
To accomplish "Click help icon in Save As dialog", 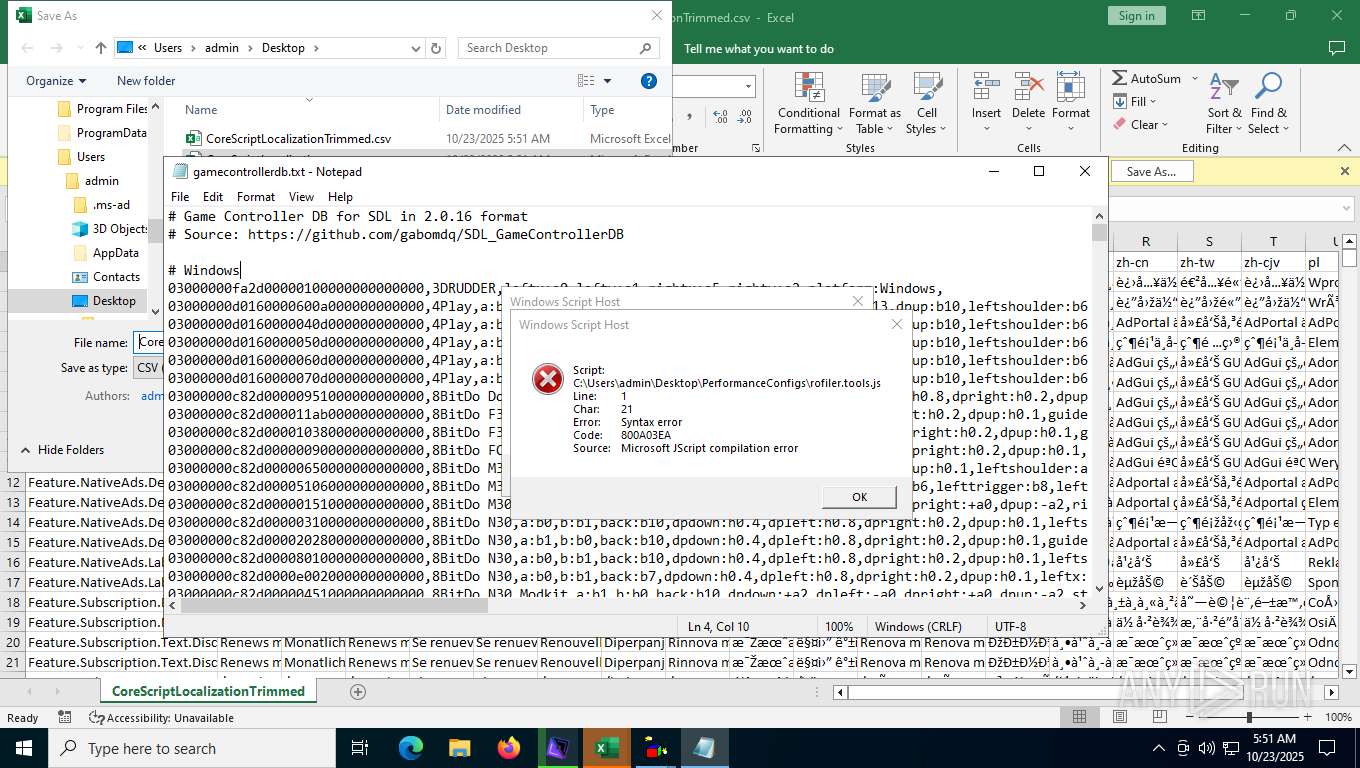I will [x=648, y=81].
